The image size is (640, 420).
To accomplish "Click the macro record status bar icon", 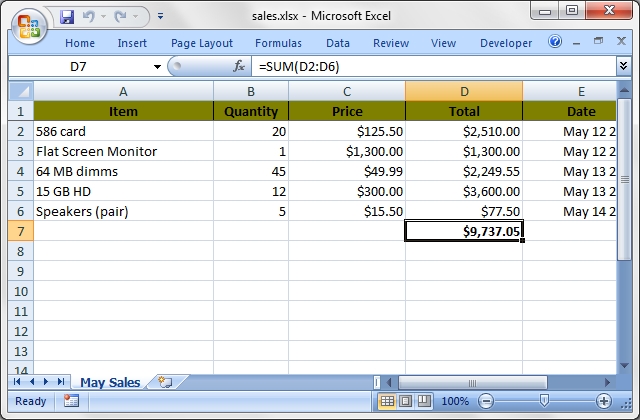I will pyautogui.click(x=71, y=401).
